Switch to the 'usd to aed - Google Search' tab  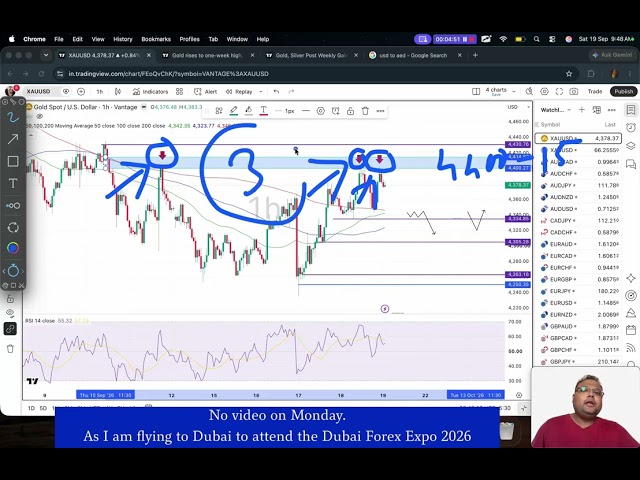pos(413,55)
